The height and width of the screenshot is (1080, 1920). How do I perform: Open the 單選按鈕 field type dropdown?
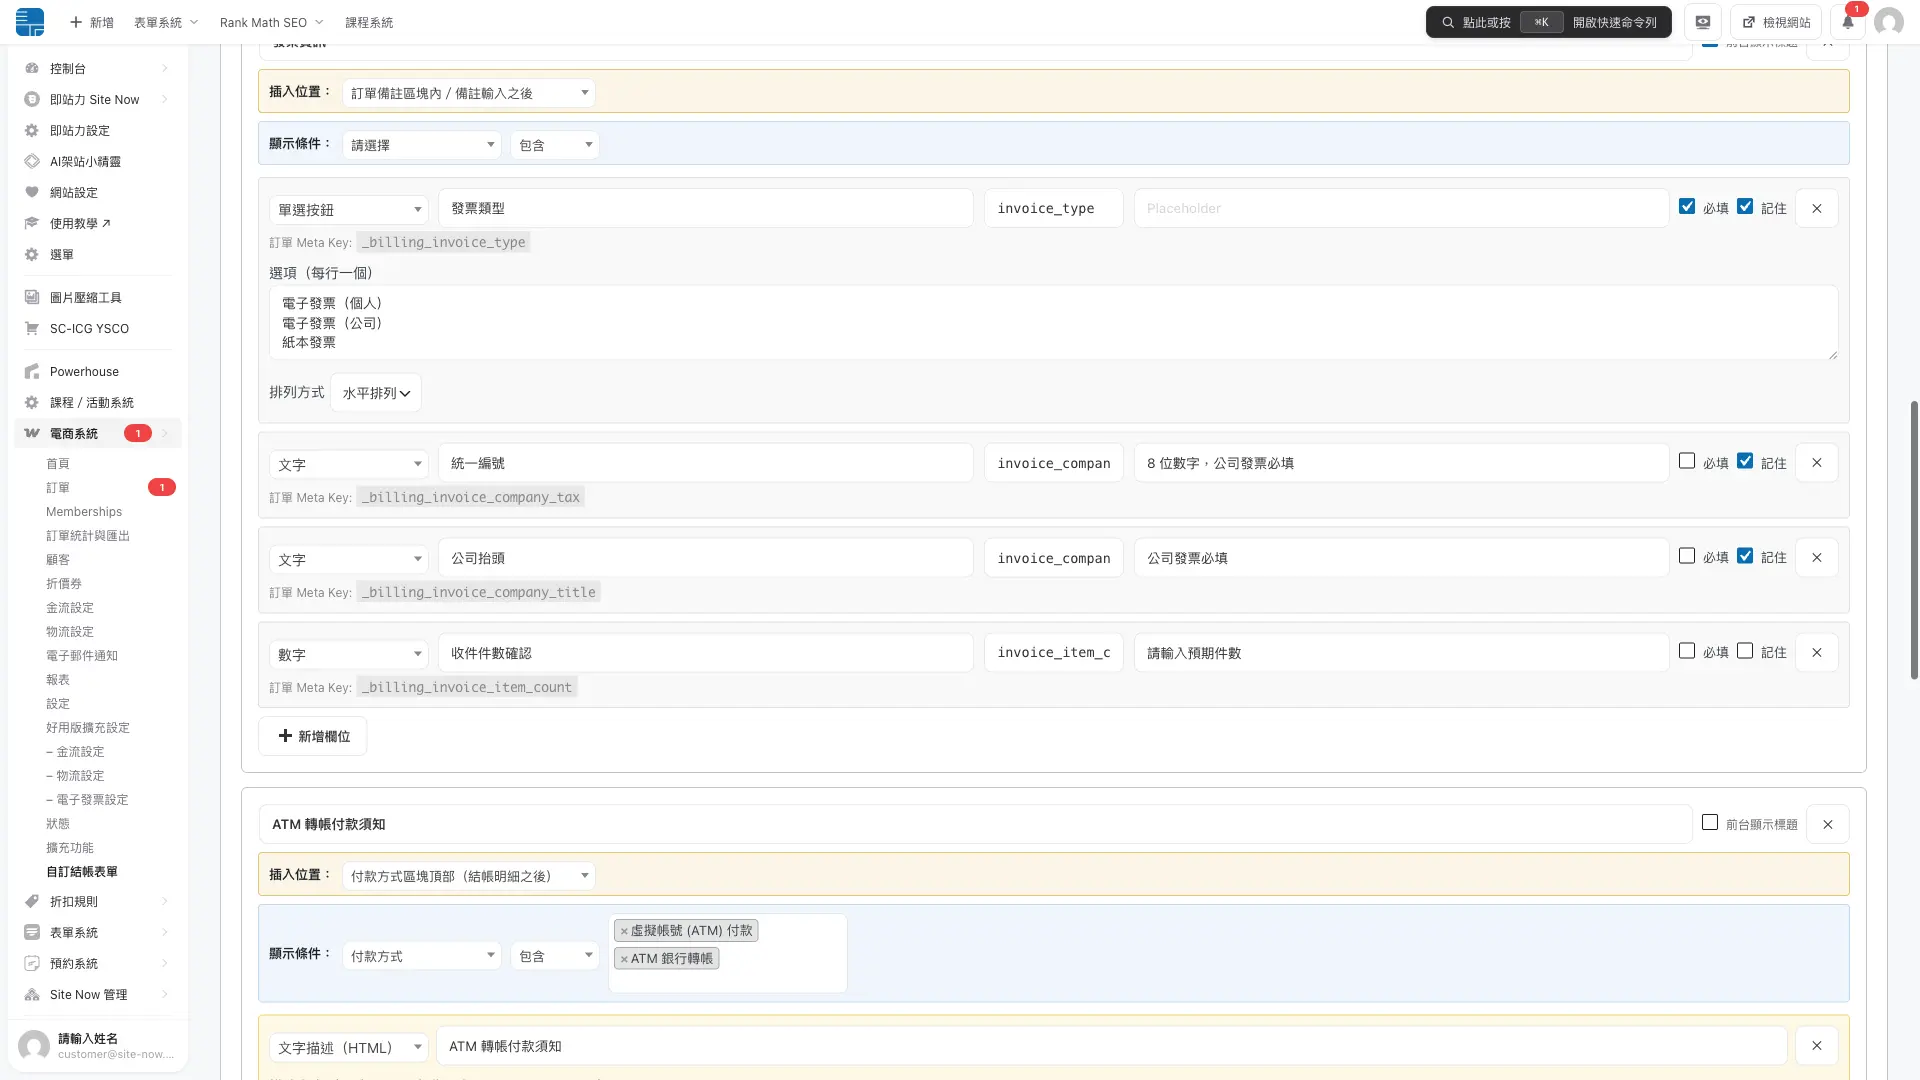pyautogui.click(x=348, y=210)
